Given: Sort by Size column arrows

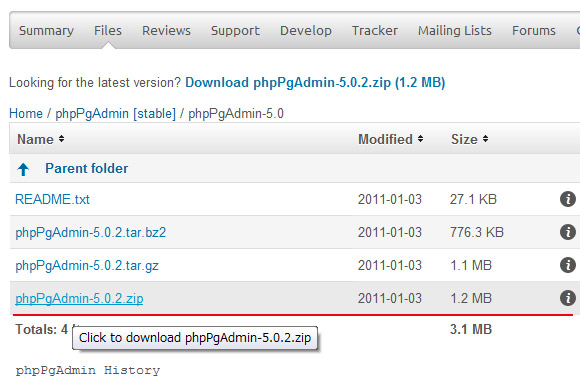Looking at the screenshot, I should pos(485,139).
